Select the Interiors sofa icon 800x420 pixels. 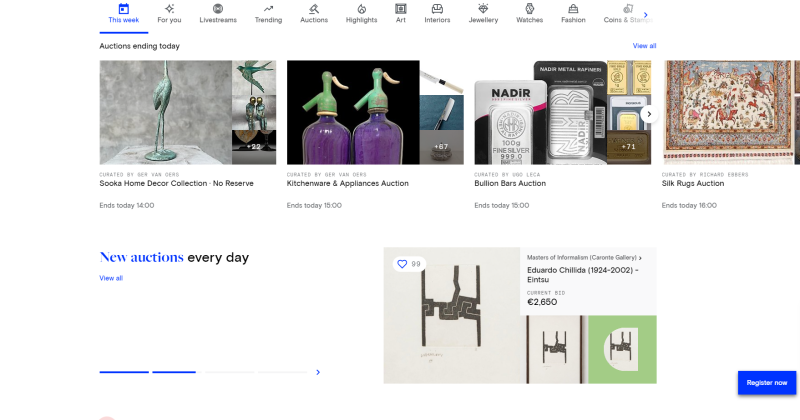pos(437,9)
